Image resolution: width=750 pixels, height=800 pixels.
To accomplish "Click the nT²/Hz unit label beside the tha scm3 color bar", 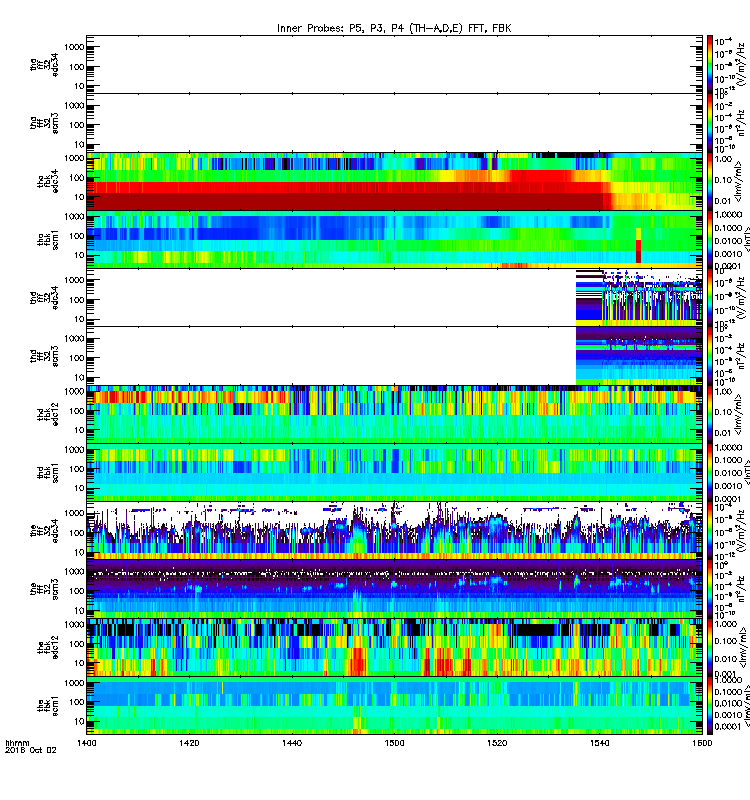I will pos(743,122).
